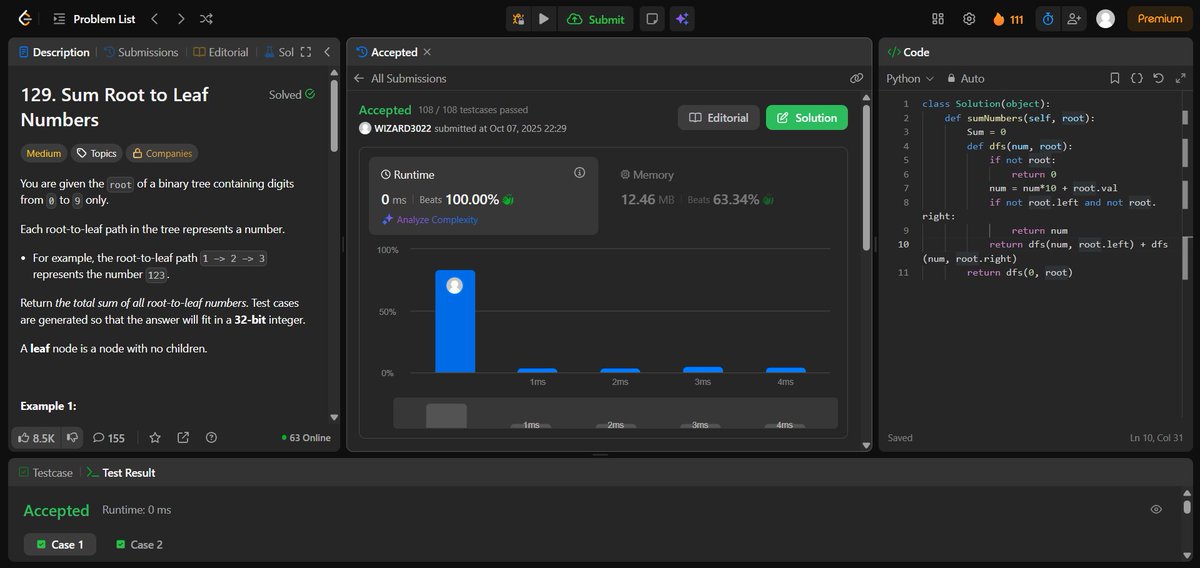Select the Memory 12.46 MB card
This screenshot has height=568, width=1200.
coord(725,195)
